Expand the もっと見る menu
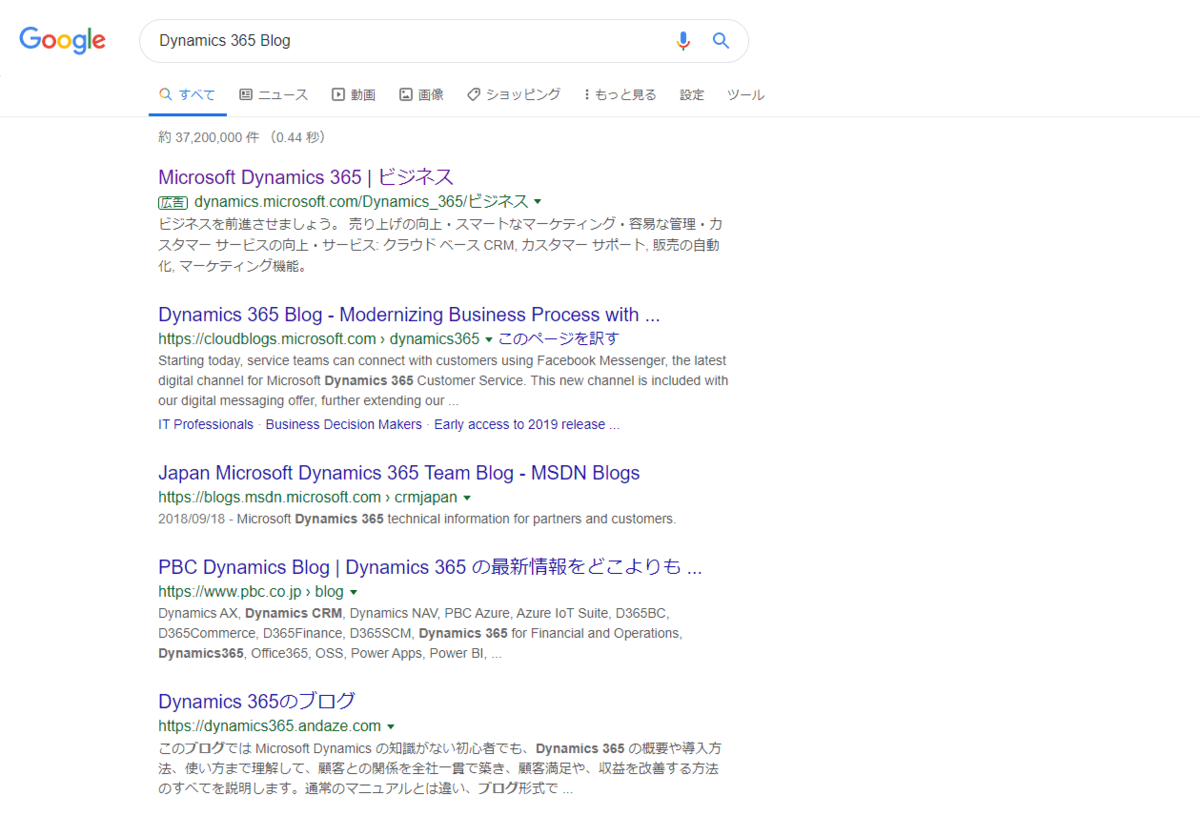1200x816 pixels. (620, 95)
